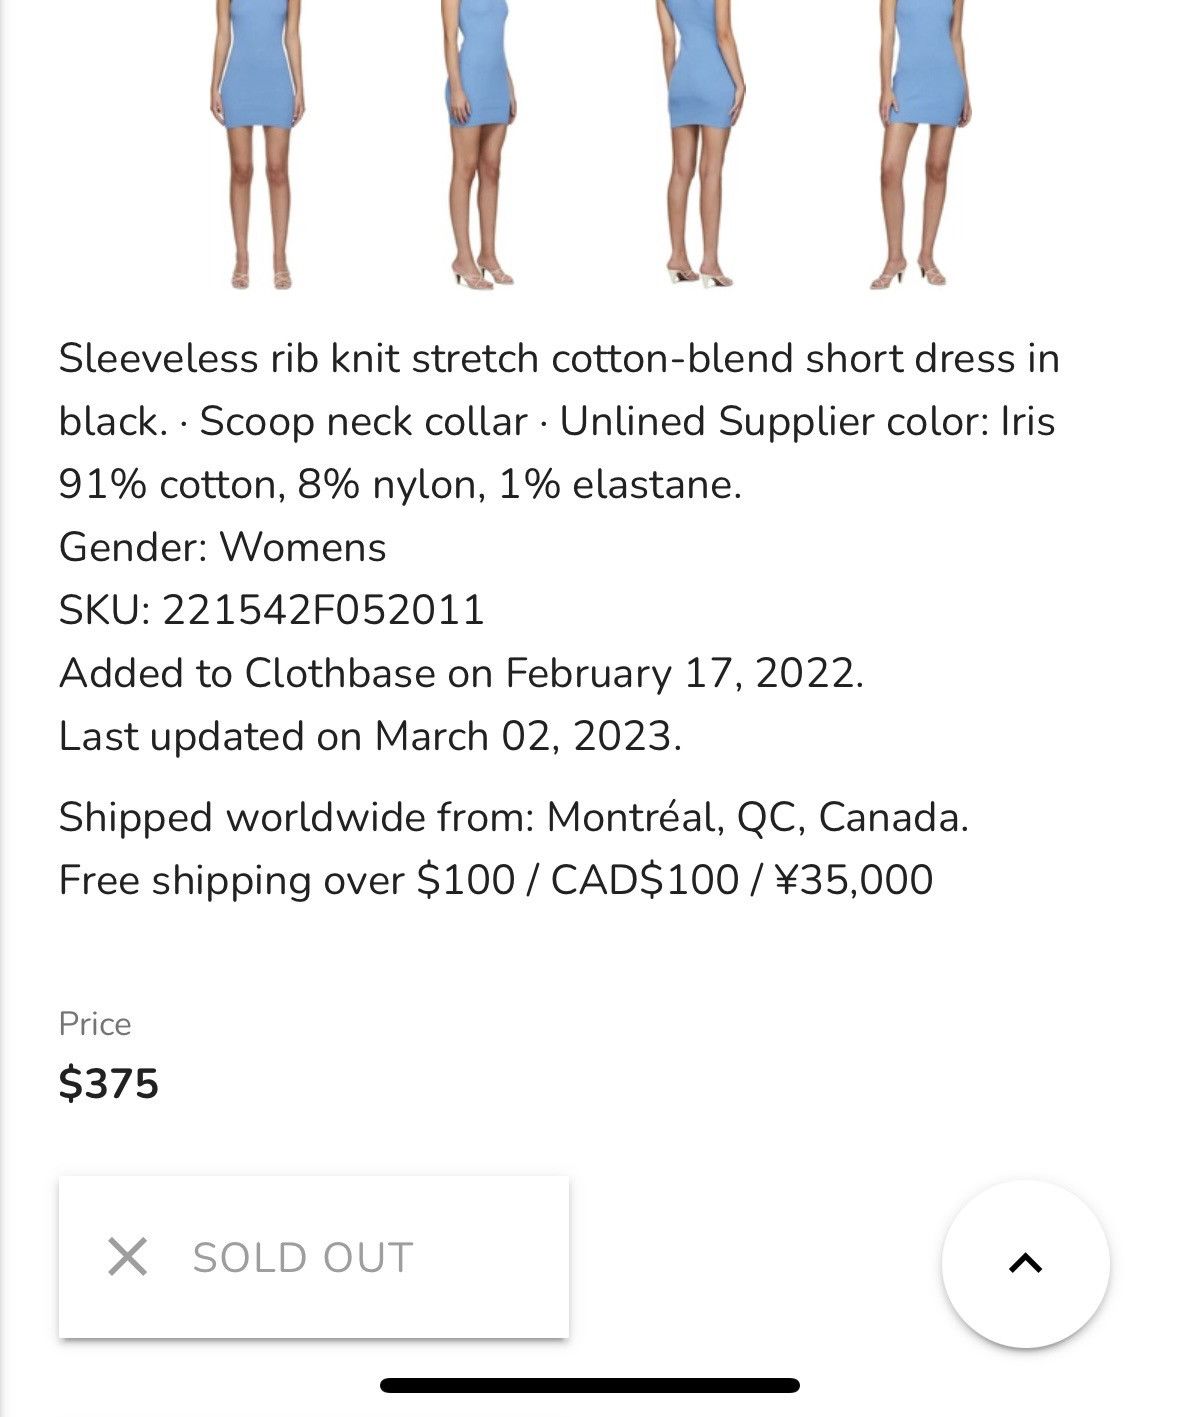Open the first front-view dress thumbnail

coord(257,145)
